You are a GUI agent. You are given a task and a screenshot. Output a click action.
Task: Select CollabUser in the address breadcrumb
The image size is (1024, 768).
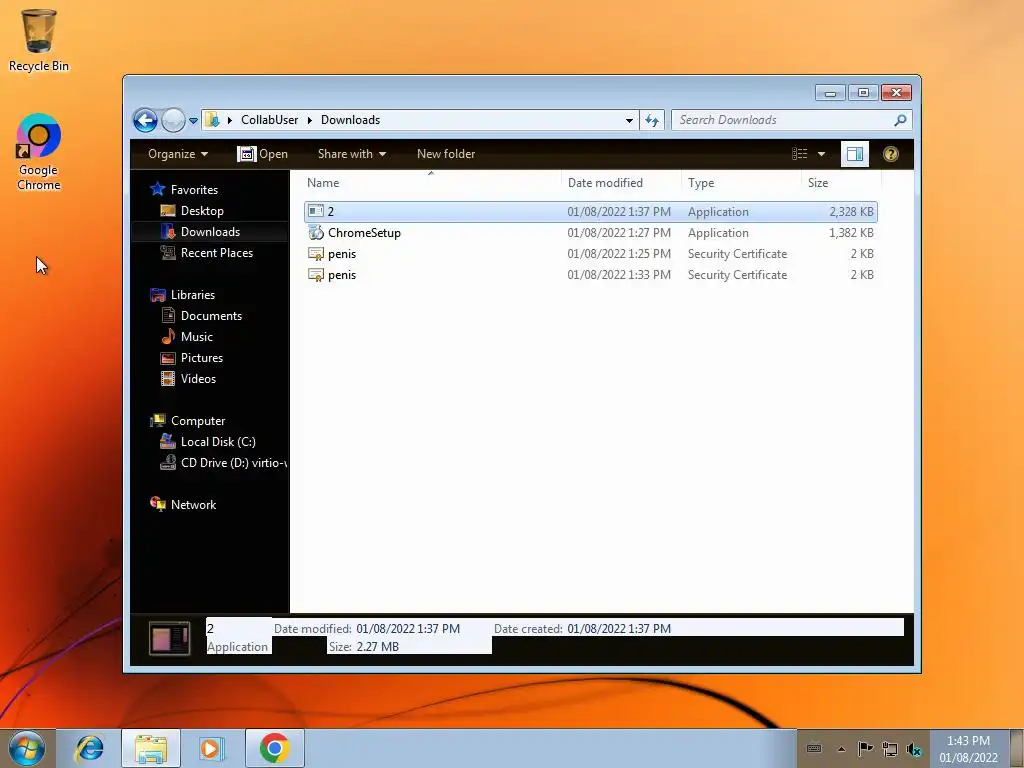click(x=269, y=120)
